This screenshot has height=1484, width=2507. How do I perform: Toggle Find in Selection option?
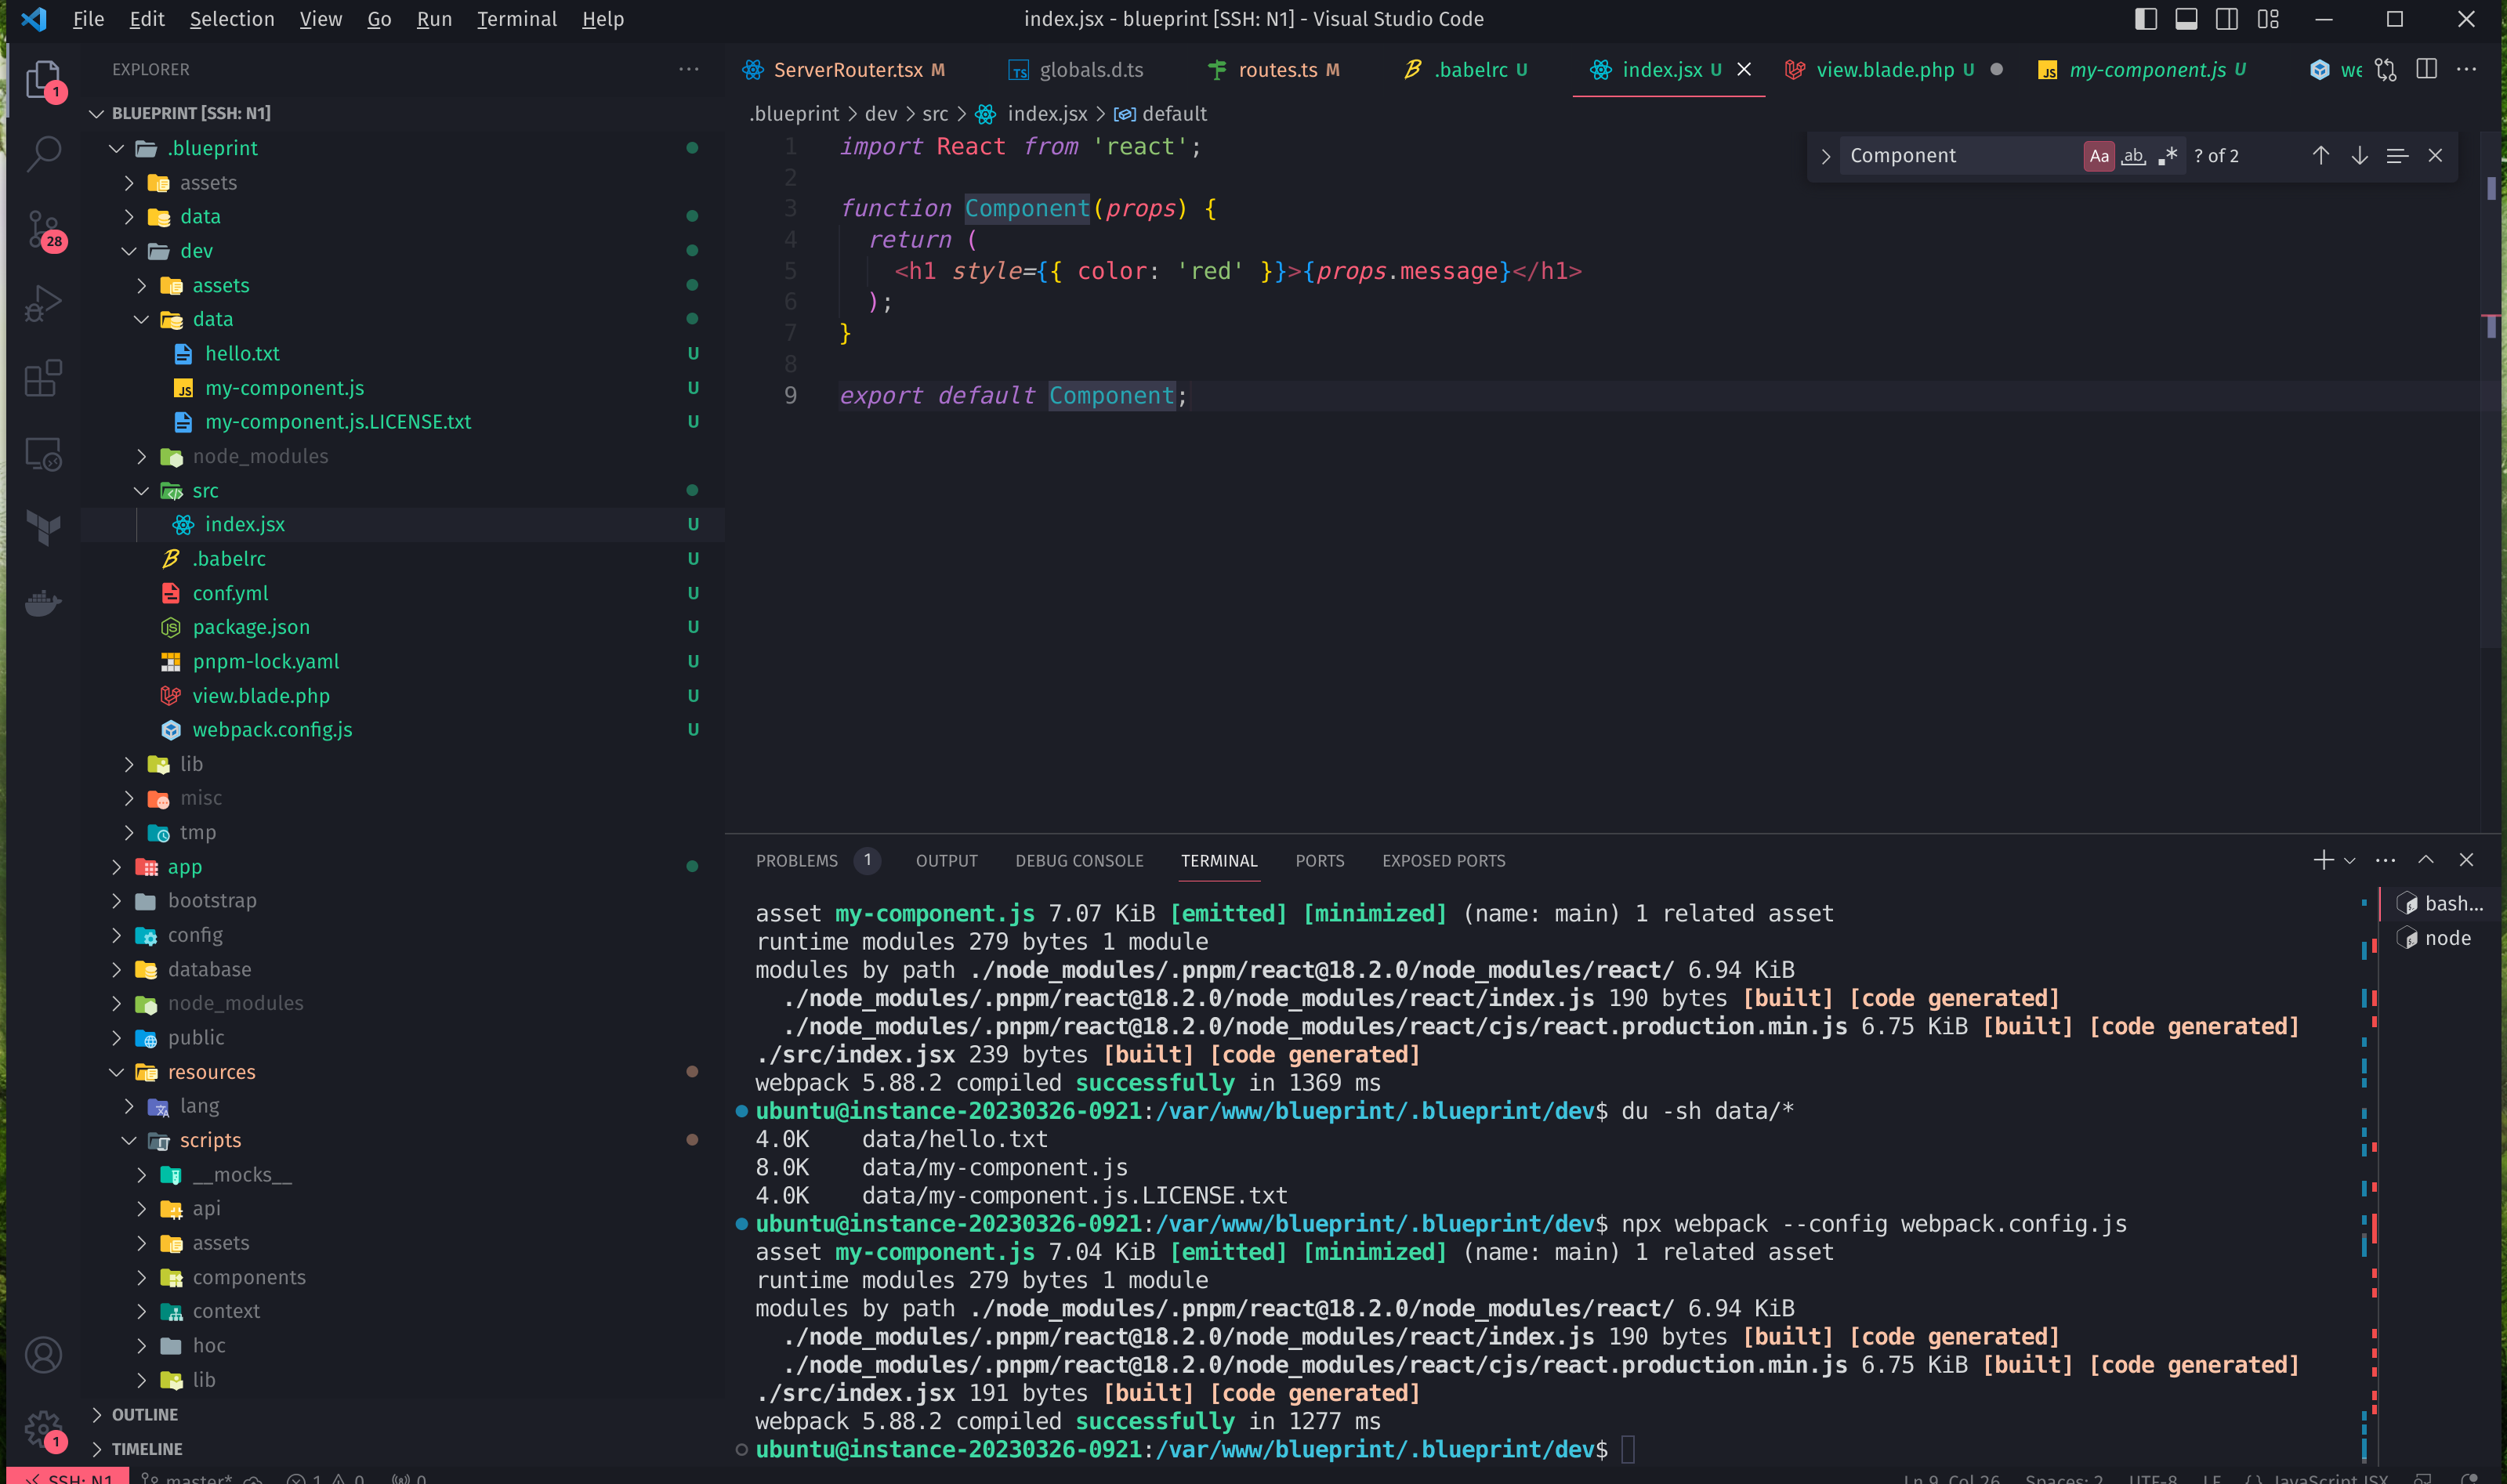pyautogui.click(x=2397, y=155)
